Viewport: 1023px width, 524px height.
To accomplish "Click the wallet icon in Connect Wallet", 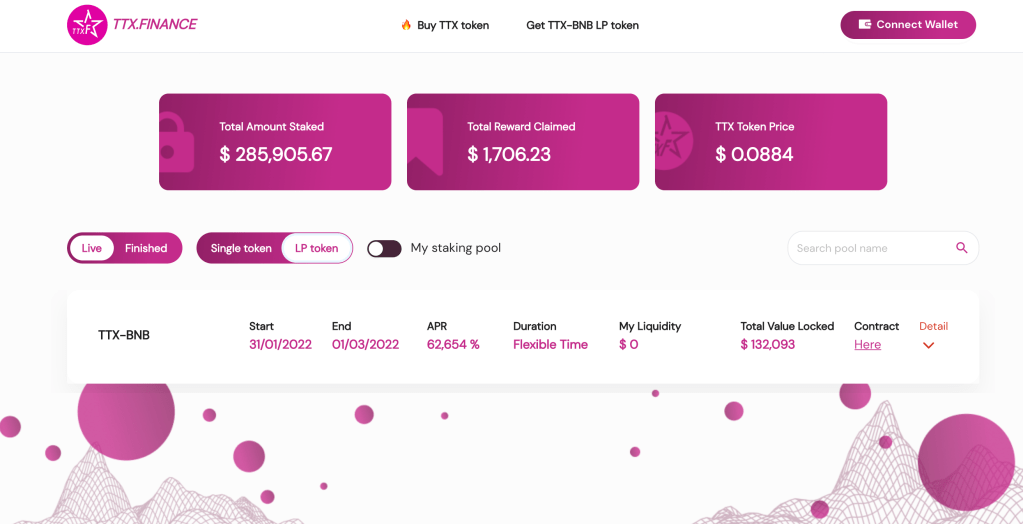I will coord(865,25).
